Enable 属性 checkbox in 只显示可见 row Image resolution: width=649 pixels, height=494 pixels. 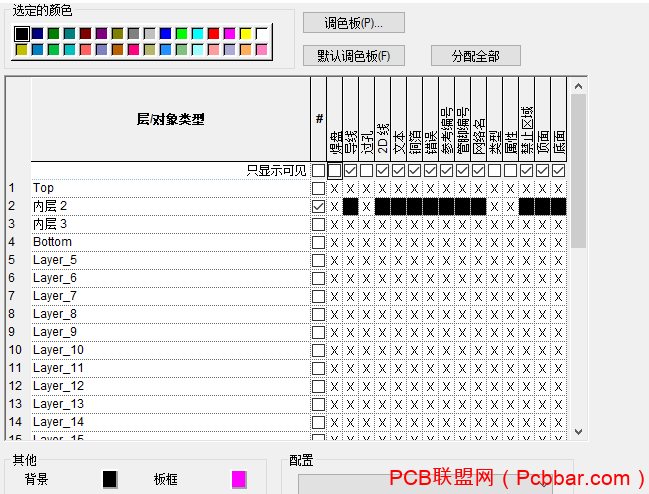(x=510, y=170)
